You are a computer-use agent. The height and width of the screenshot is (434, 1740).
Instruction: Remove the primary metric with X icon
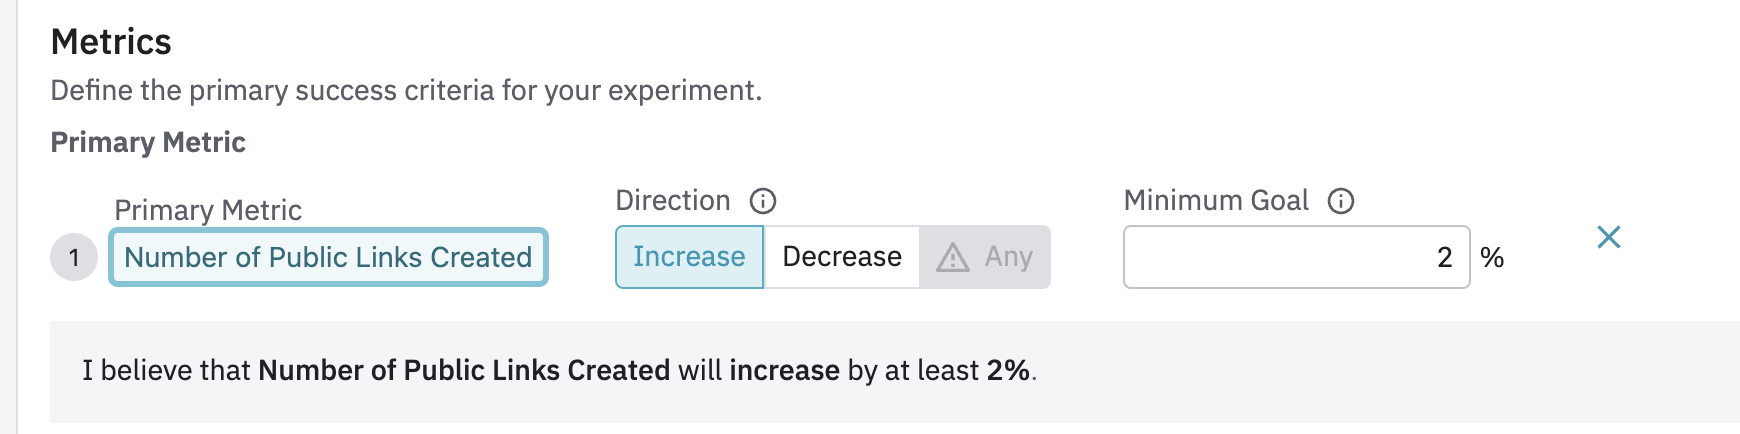tap(1609, 237)
